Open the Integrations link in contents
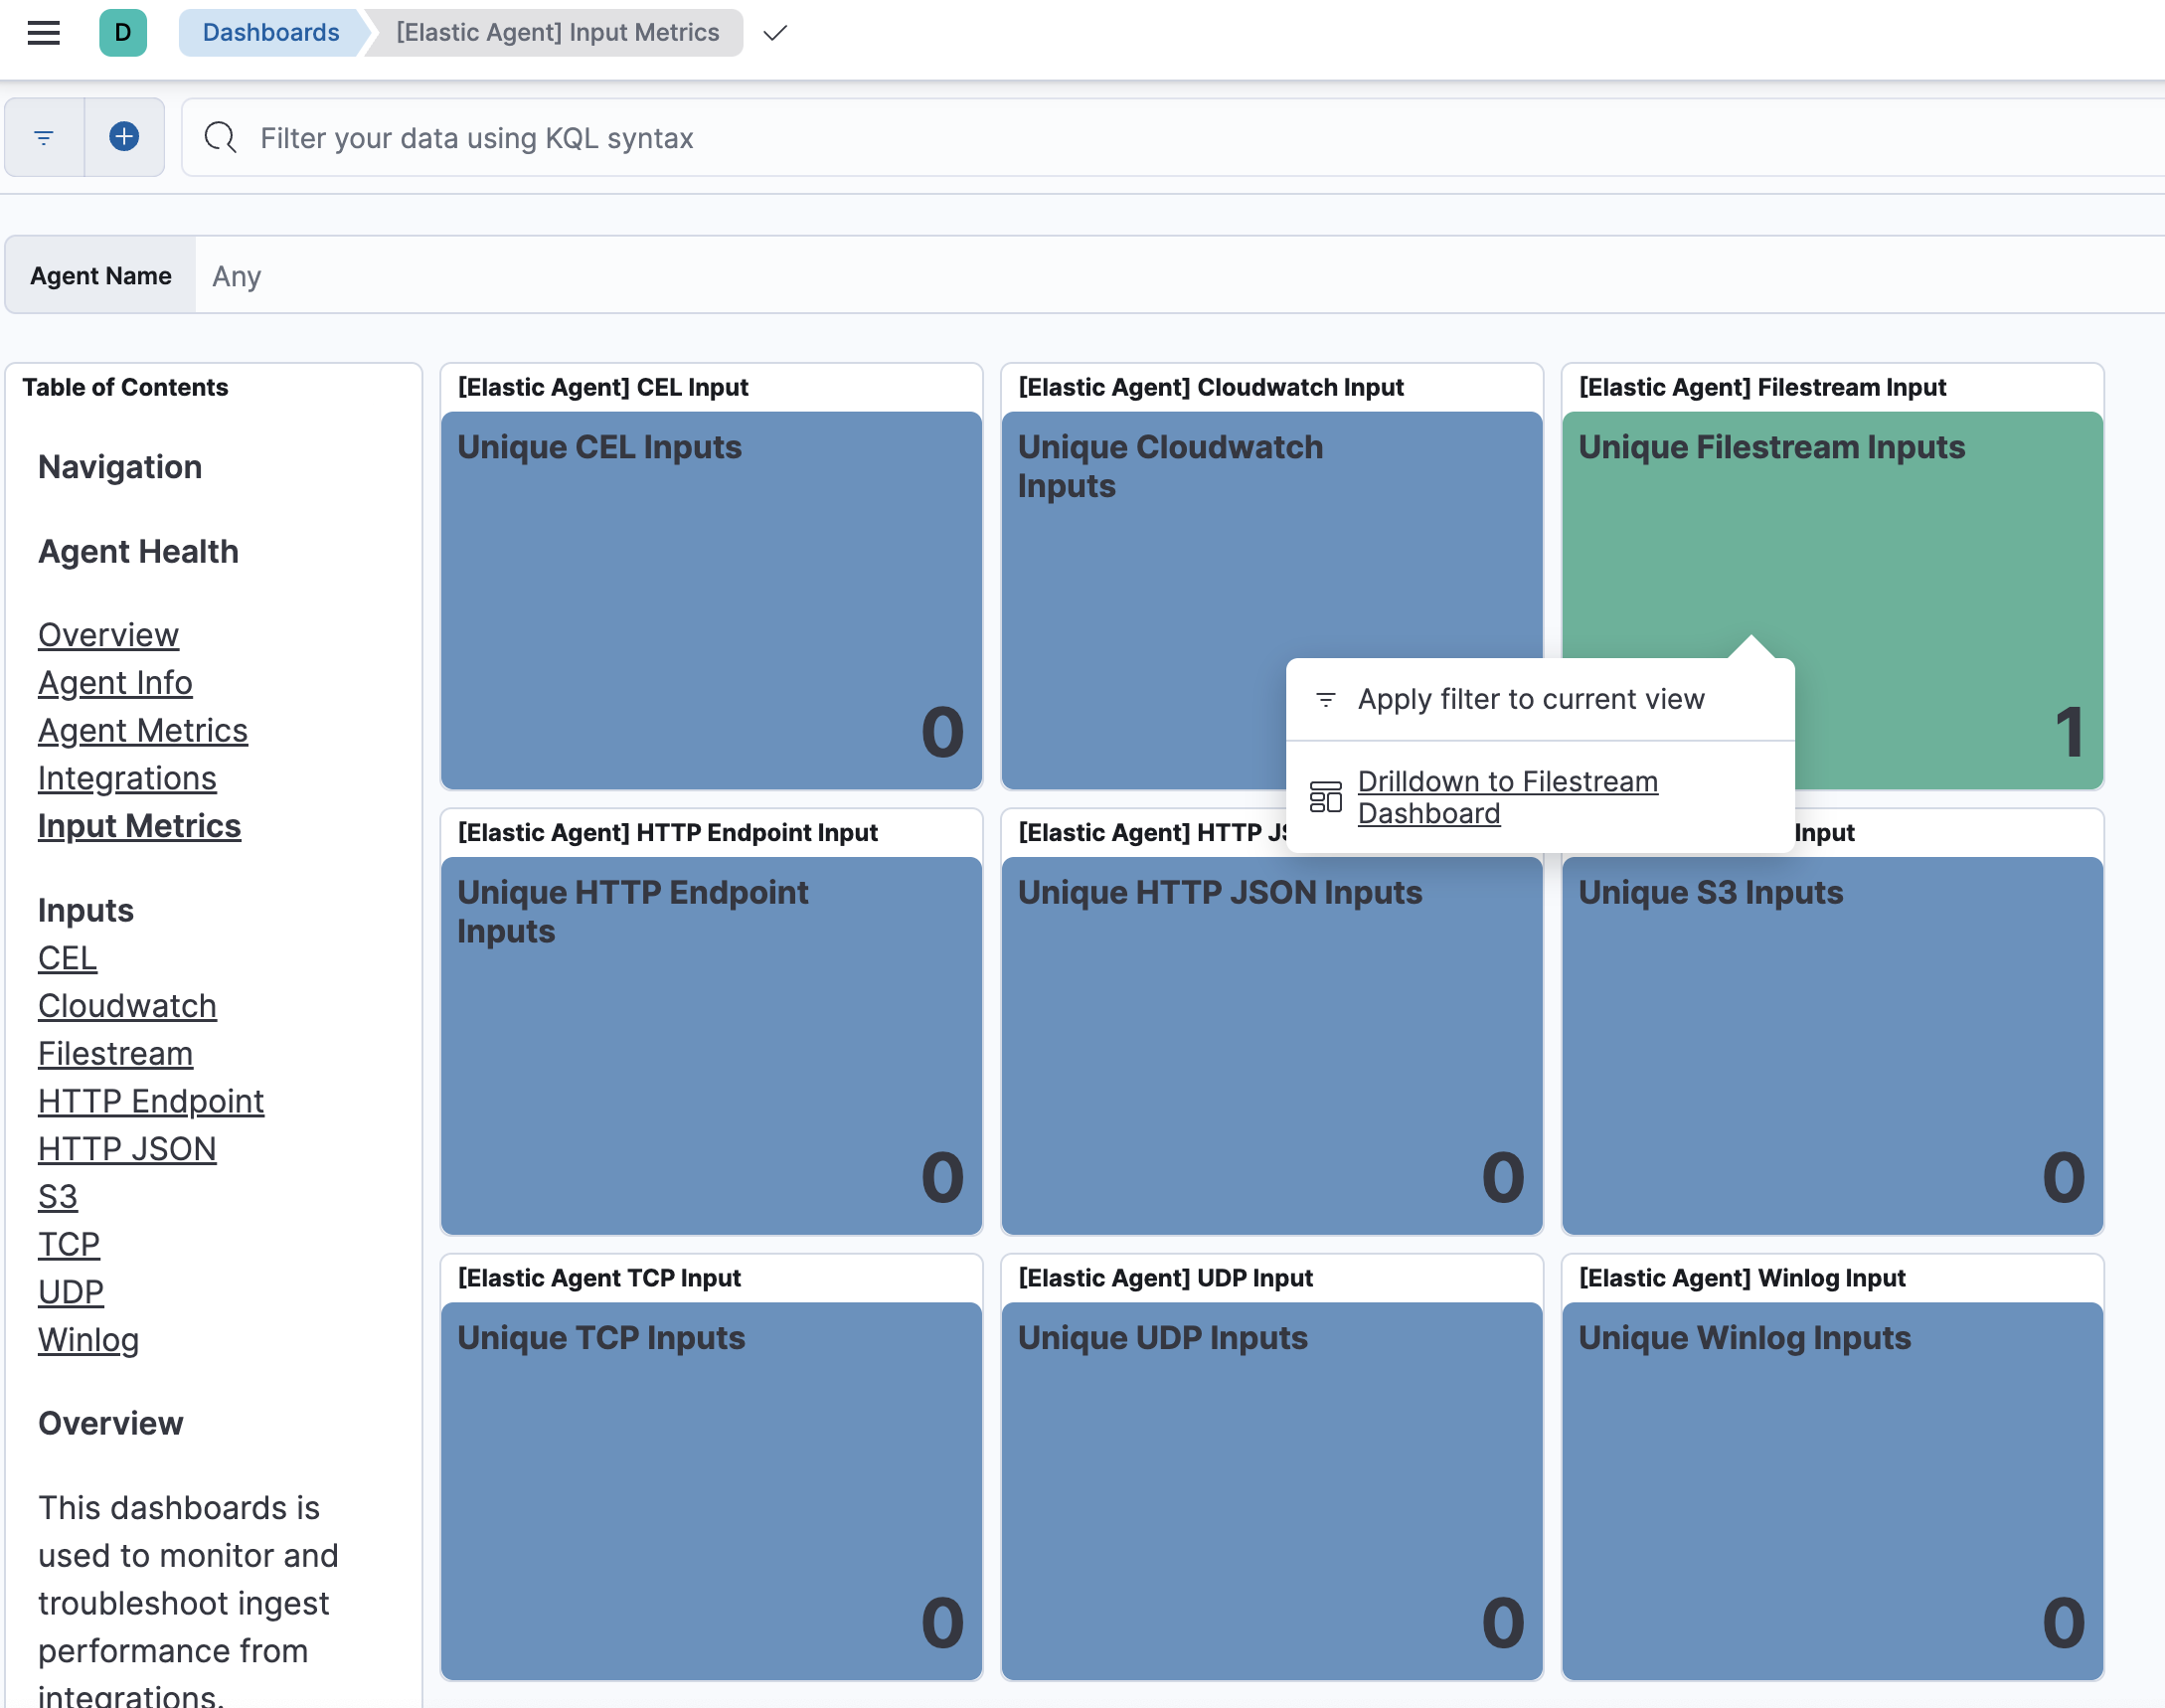2165x1708 pixels. click(x=127, y=778)
